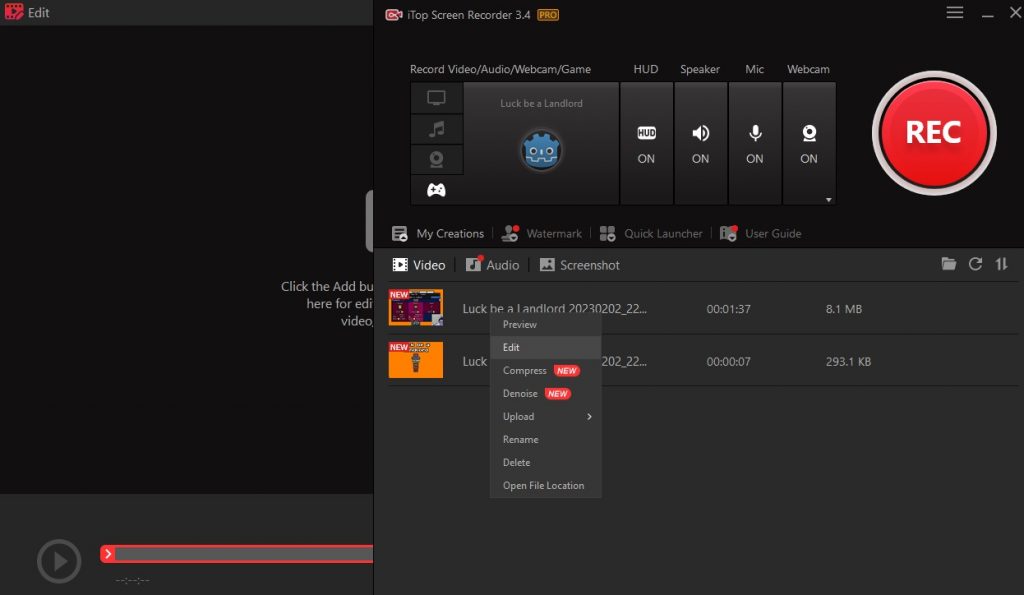Refresh the recordings list
This screenshot has width=1024, height=595.
coord(975,264)
